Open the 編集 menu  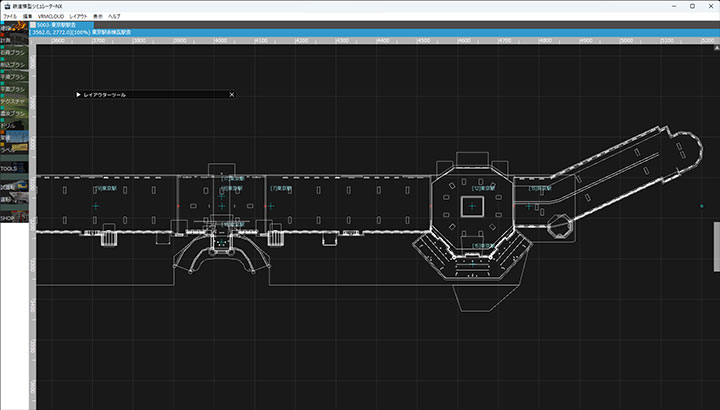tap(28, 16)
